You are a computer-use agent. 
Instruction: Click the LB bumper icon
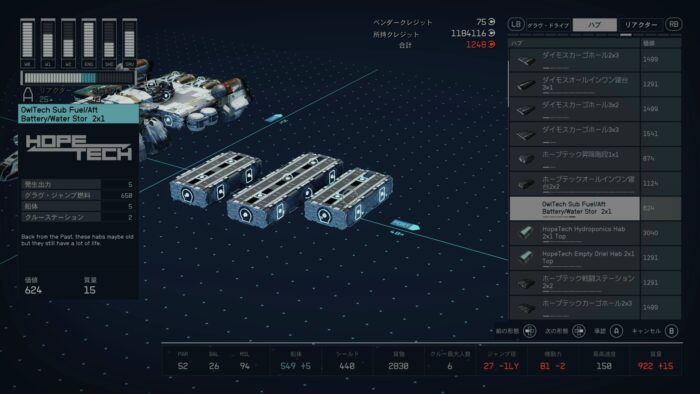tap(516, 24)
